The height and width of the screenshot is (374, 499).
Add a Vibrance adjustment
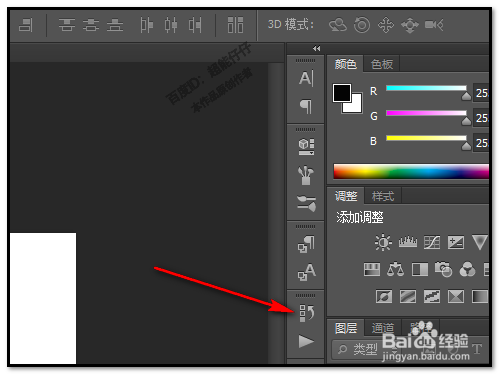point(480,242)
